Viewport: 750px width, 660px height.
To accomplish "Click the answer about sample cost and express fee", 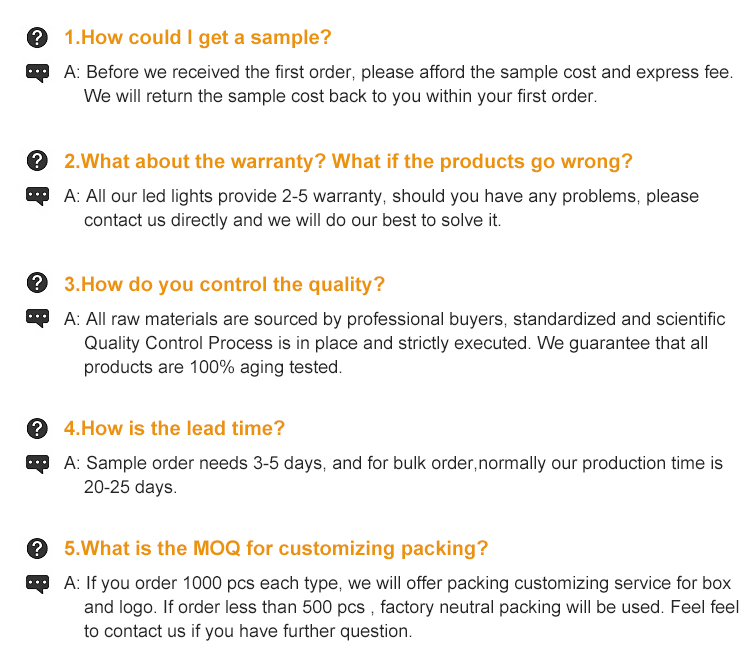I will click(x=400, y=85).
